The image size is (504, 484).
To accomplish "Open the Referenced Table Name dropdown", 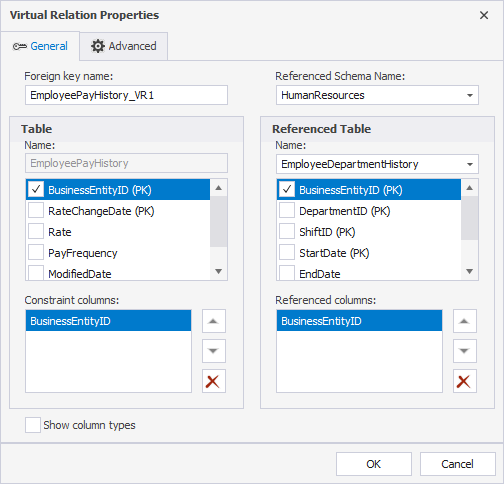I will pos(377,164).
